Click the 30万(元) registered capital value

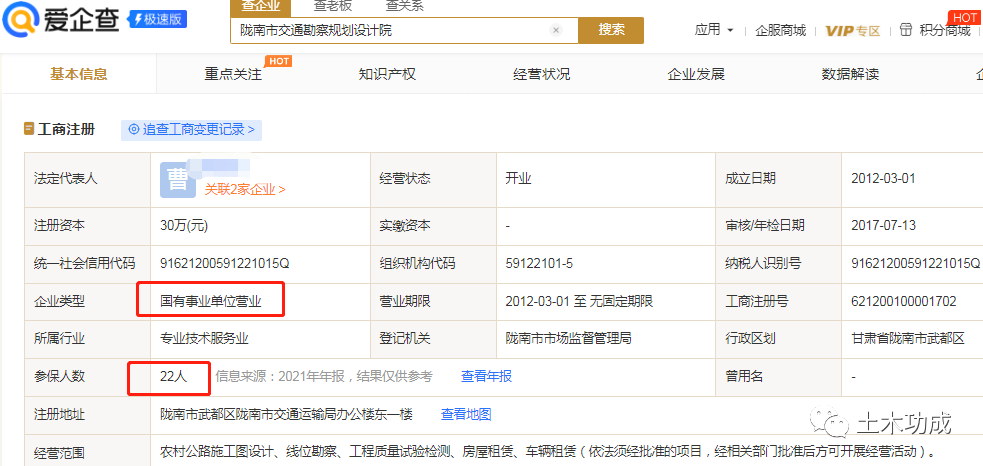point(184,225)
